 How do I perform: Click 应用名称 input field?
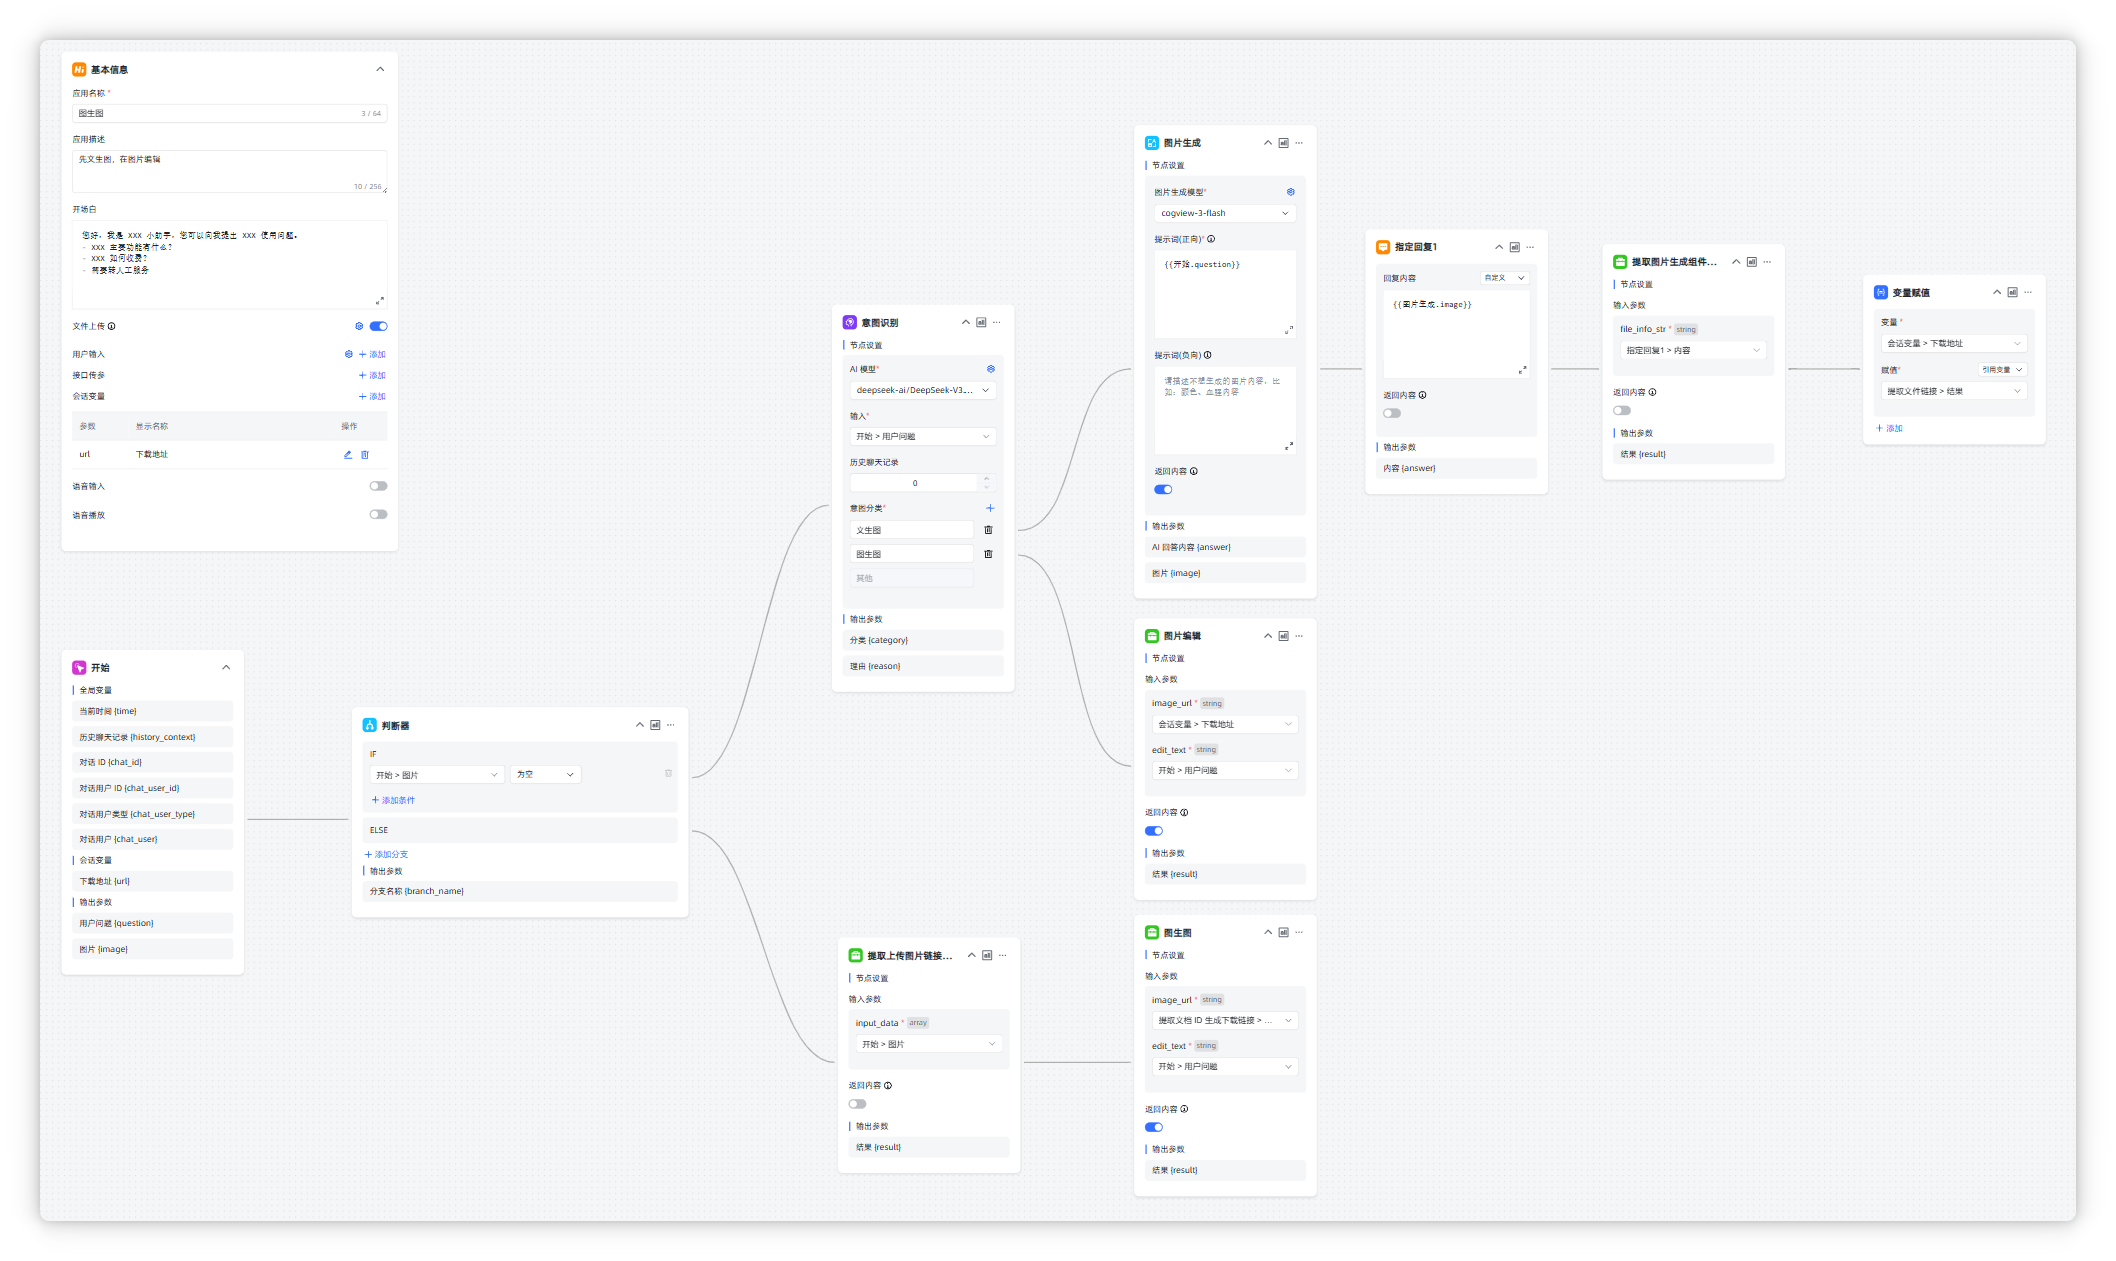[220, 113]
